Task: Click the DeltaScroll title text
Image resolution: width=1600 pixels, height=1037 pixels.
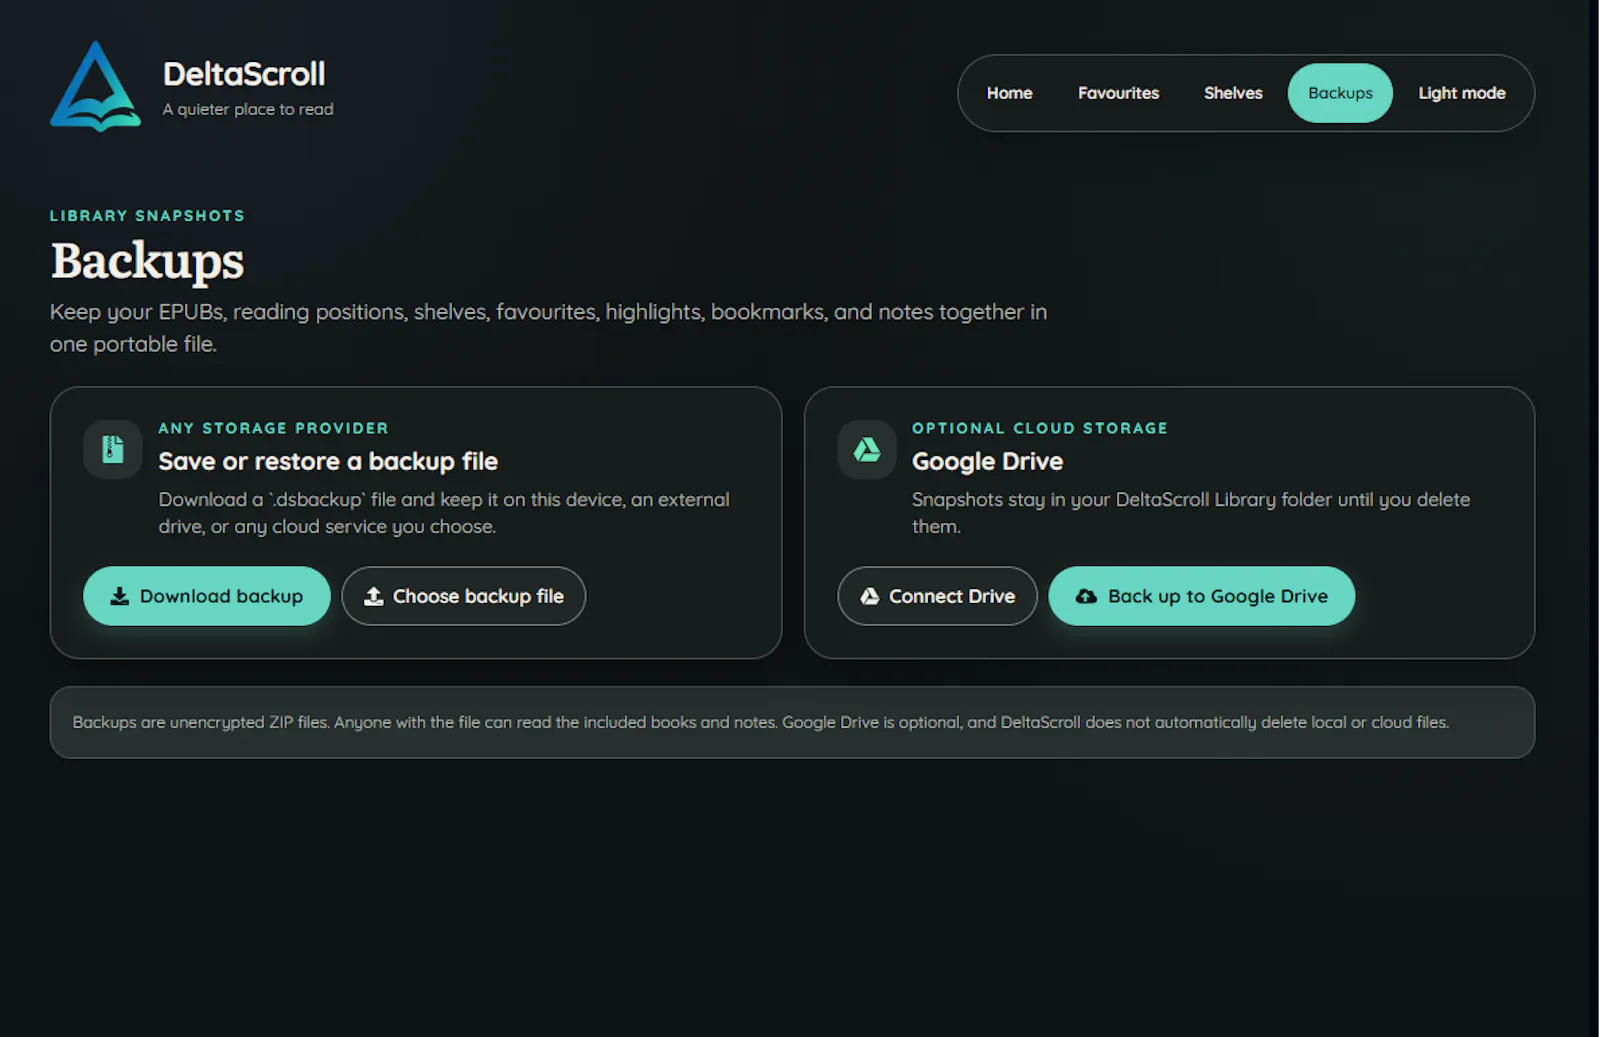Action: pos(244,74)
